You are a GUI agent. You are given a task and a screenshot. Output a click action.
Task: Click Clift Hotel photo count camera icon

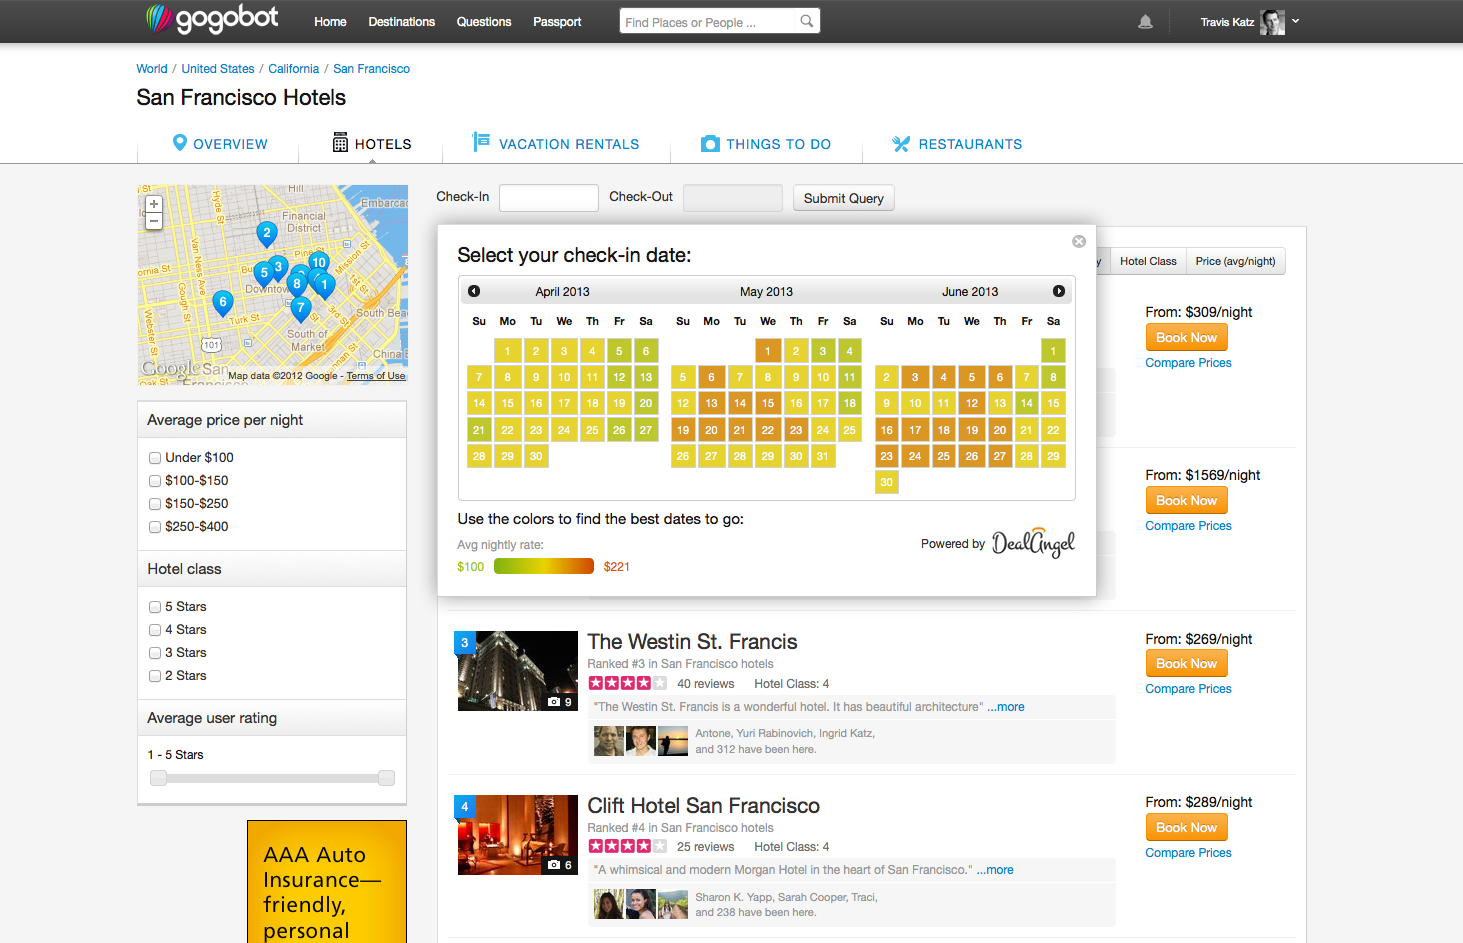(554, 865)
